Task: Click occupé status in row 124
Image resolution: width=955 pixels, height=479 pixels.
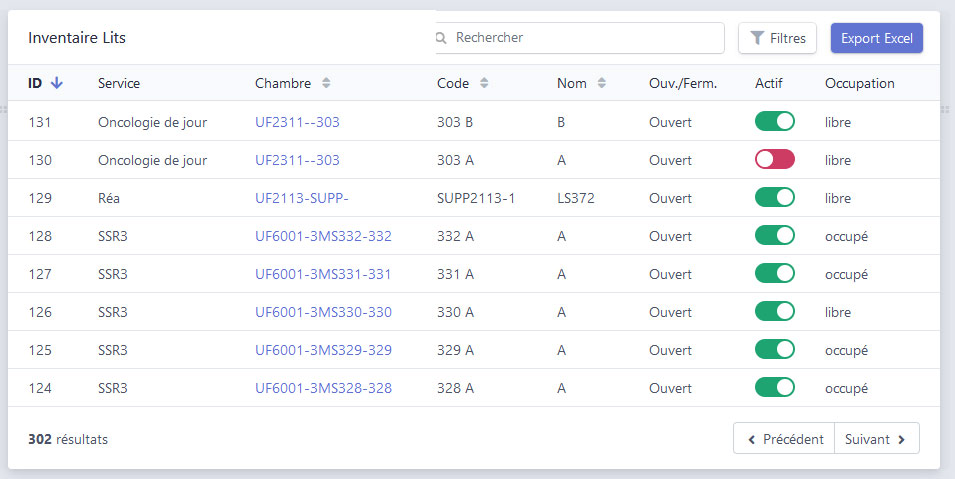Action: pos(847,389)
